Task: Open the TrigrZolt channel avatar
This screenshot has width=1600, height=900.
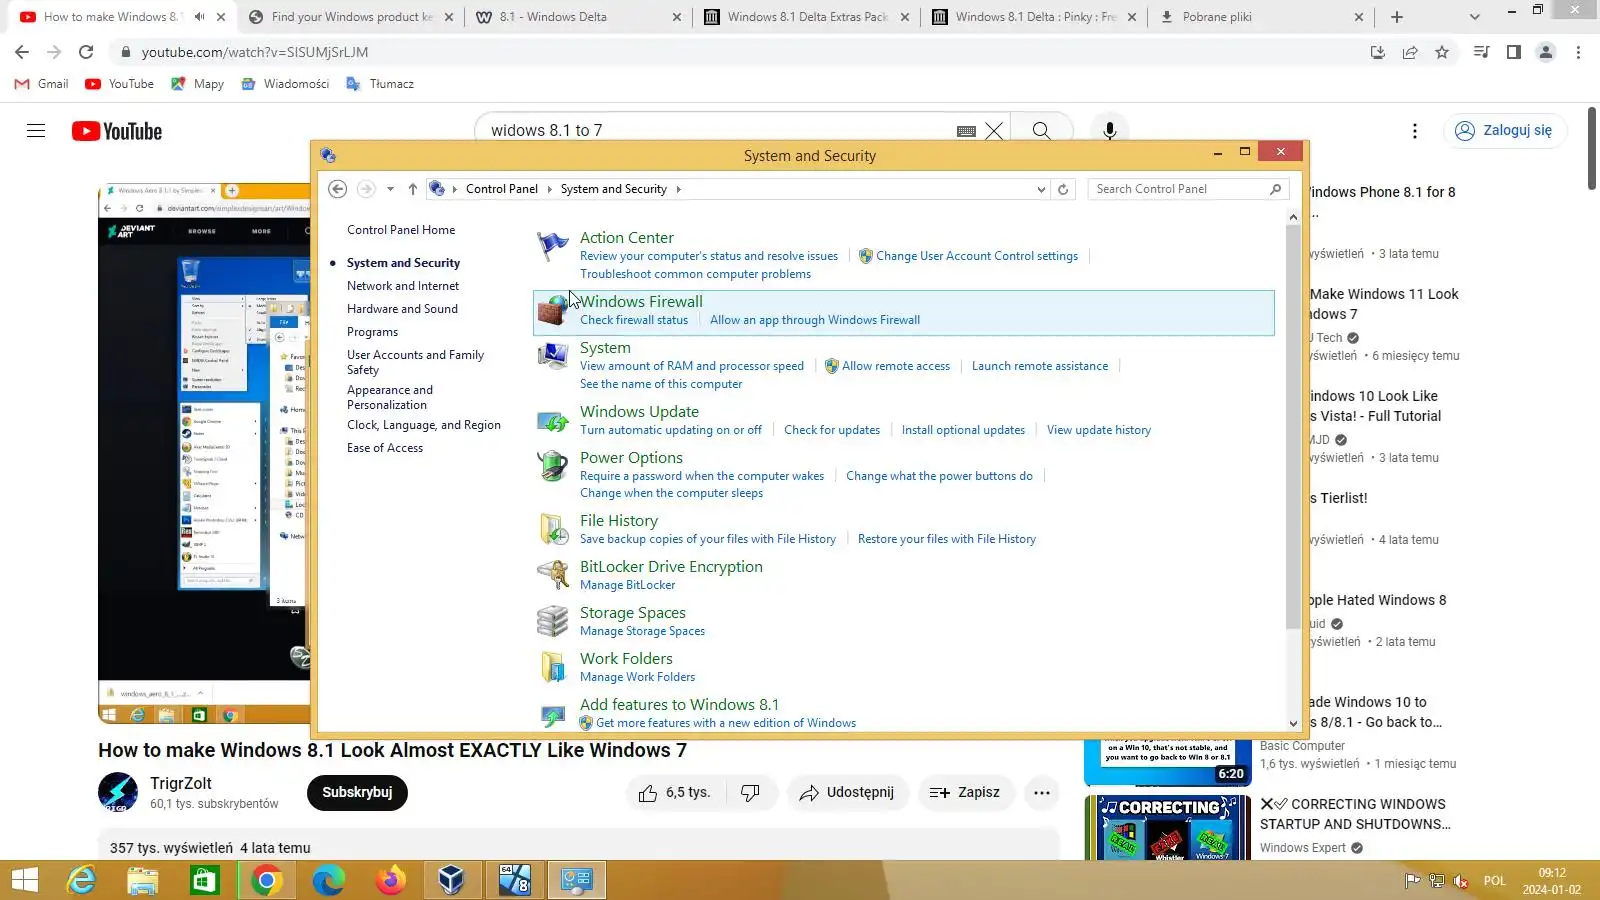Action: click(x=118, y=793)
